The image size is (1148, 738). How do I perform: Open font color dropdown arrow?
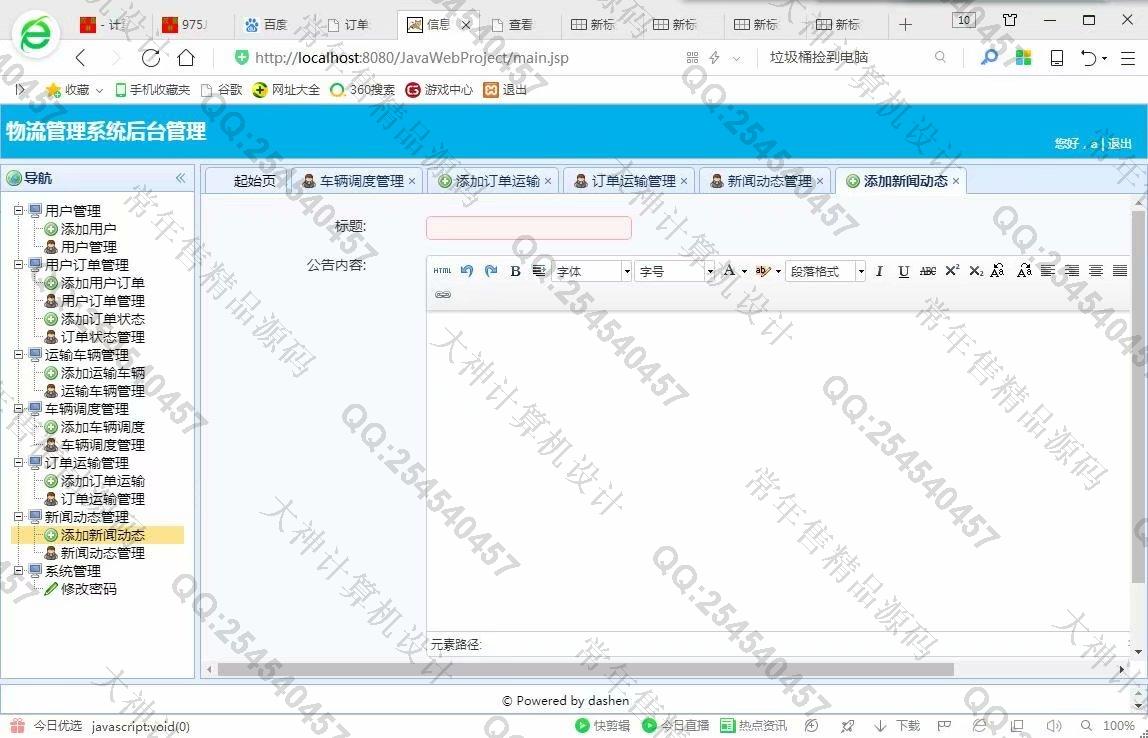point(744,272)
